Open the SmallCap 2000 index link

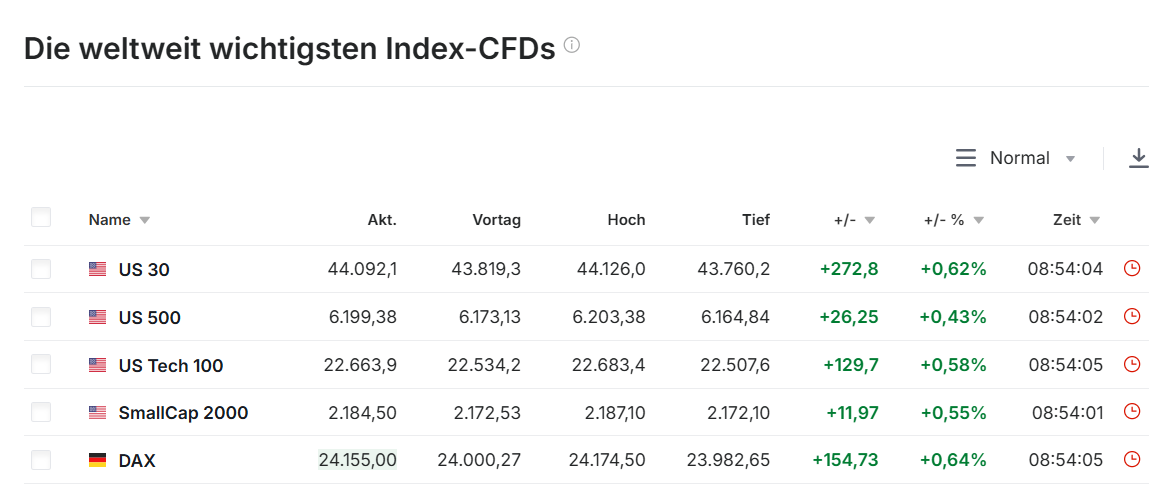pyautogui.click(x=183, y=412)
